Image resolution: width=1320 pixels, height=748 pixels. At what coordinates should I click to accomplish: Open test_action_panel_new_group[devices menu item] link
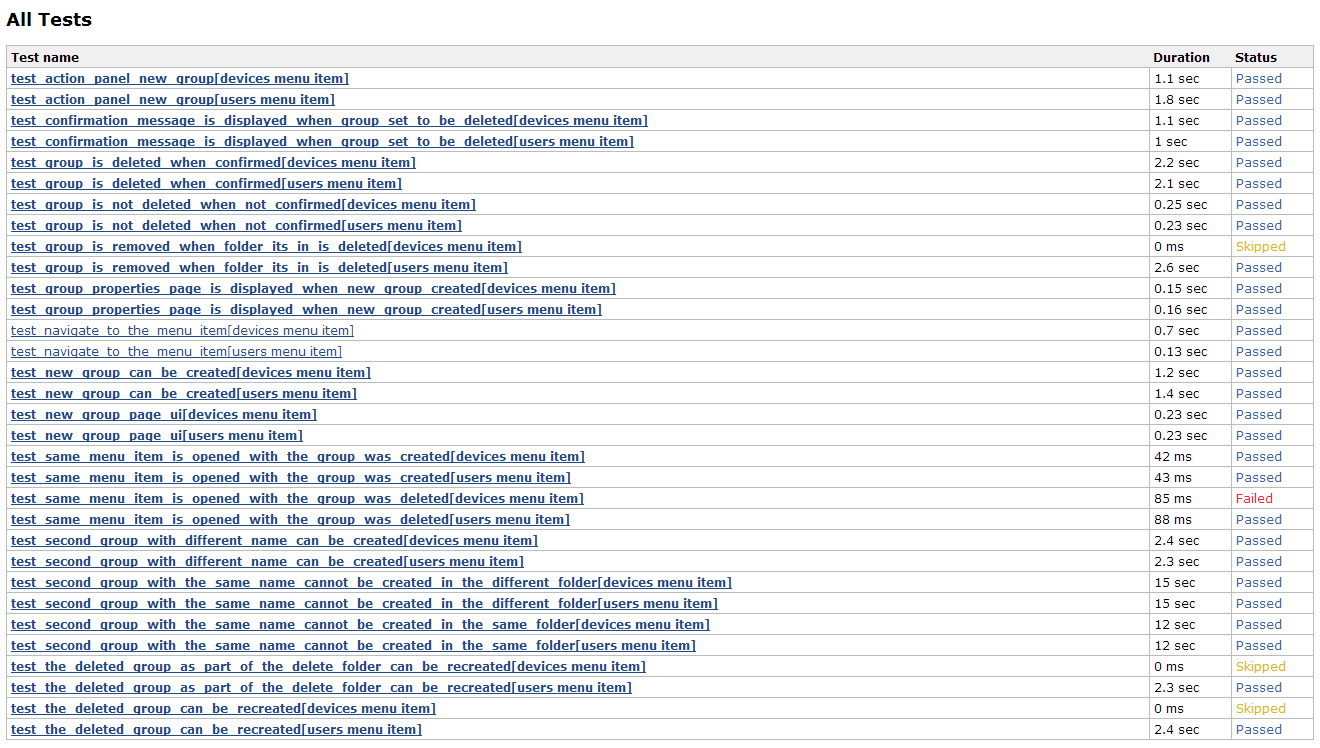180,79
